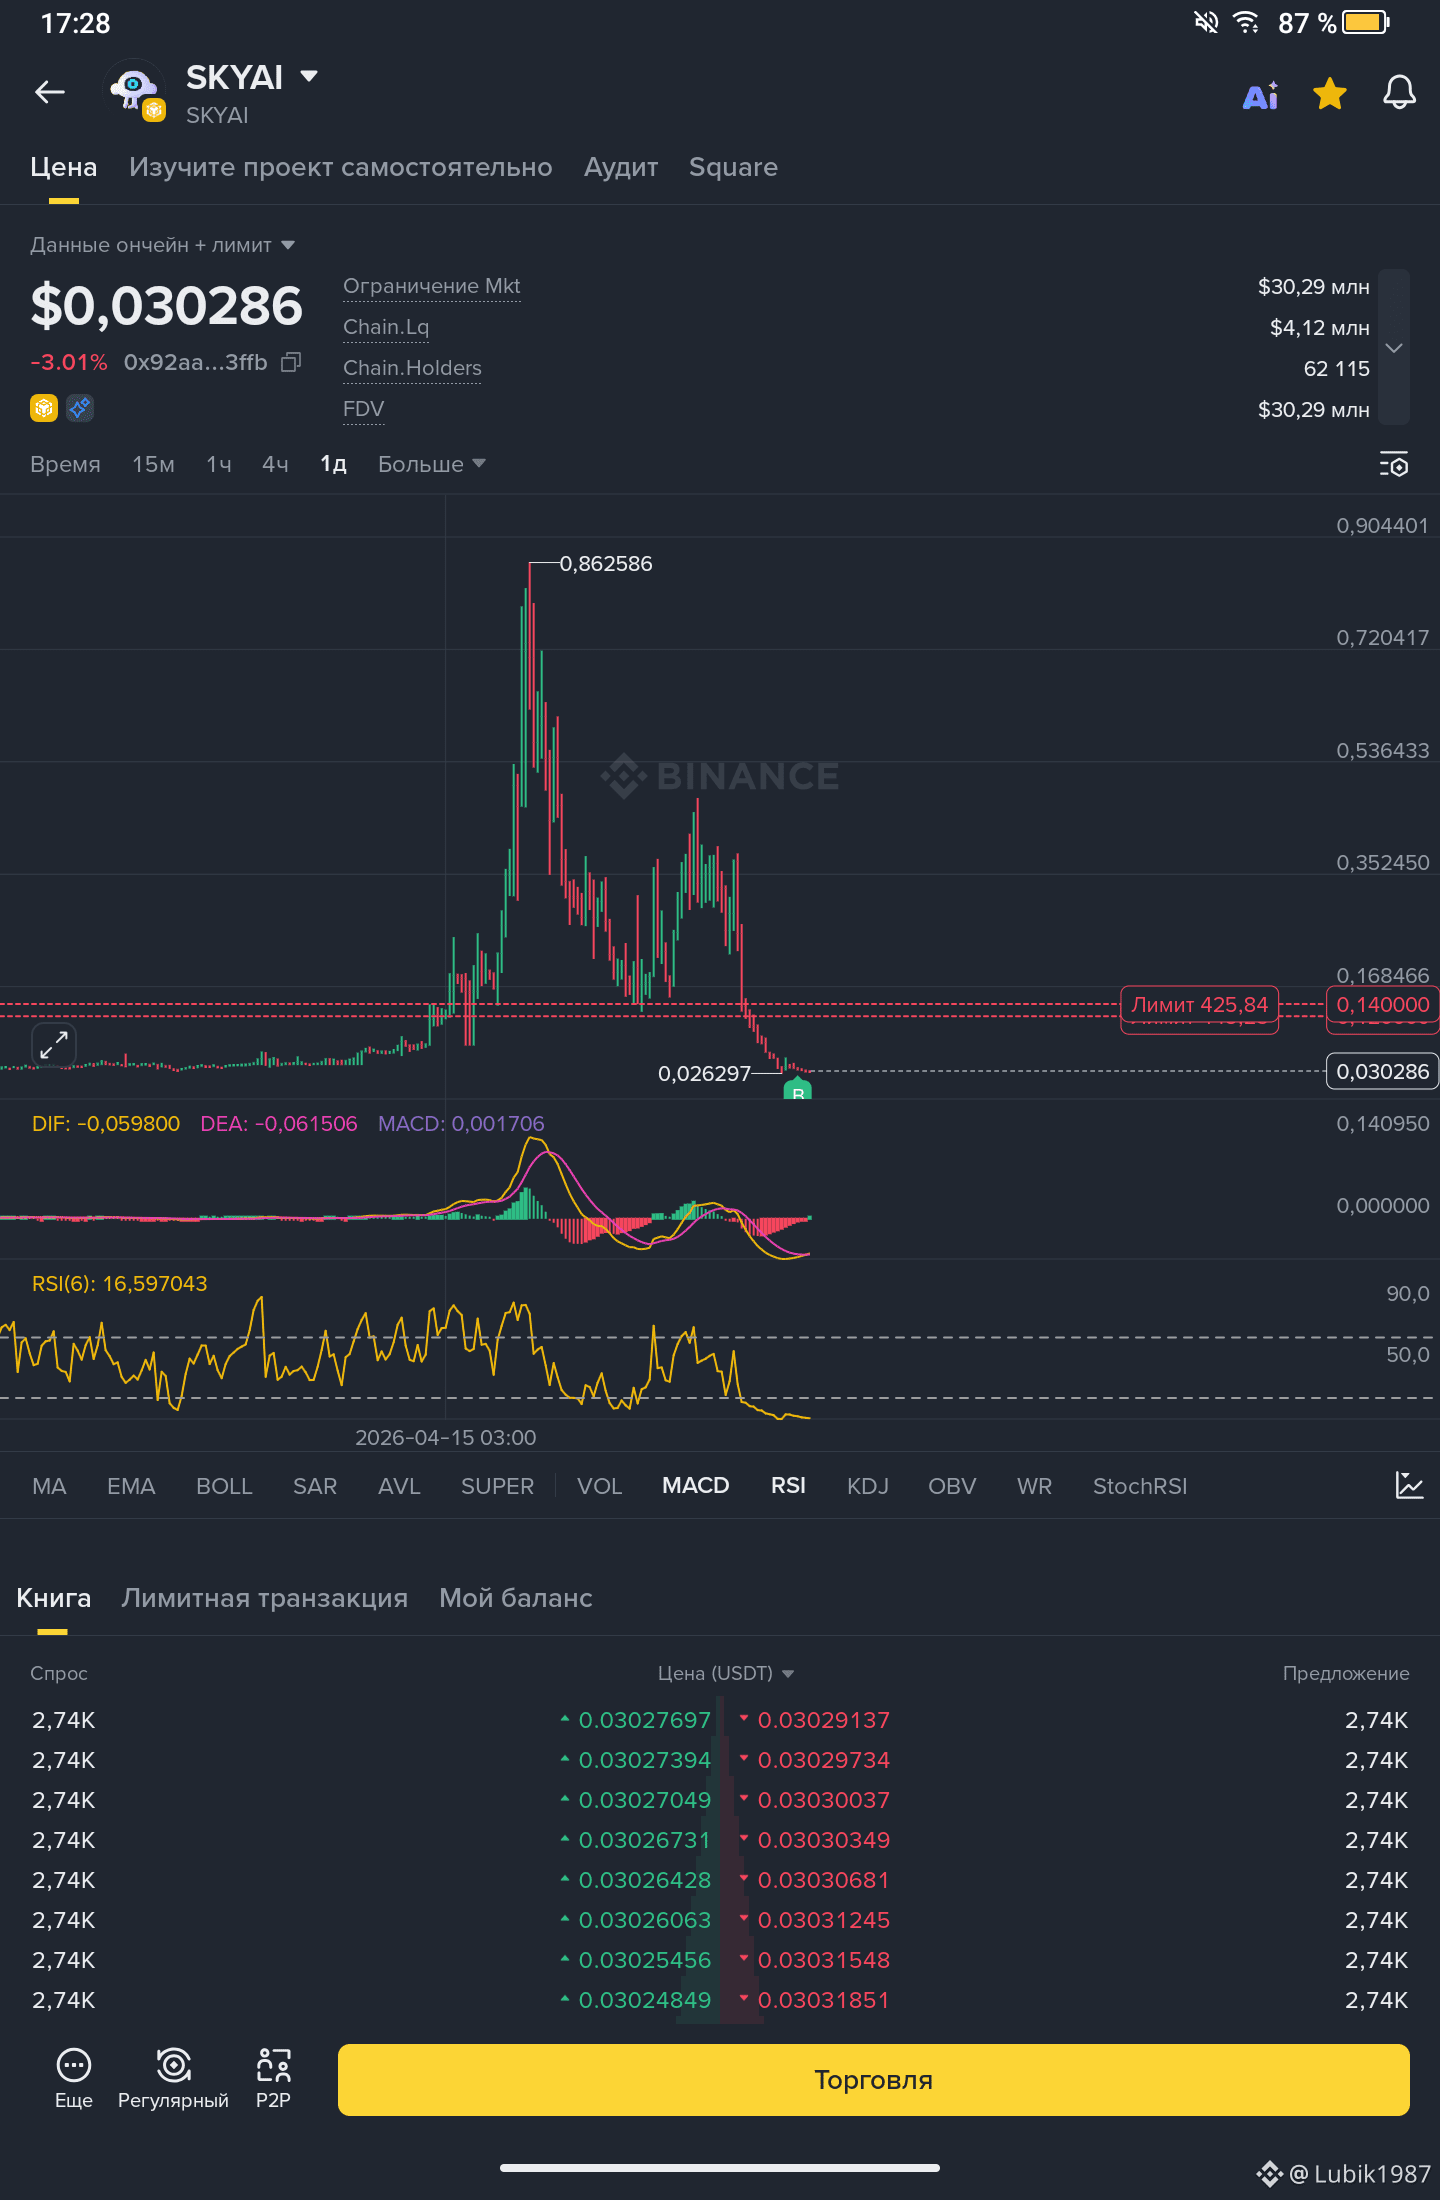
Task: Tap RSI(6): 16,597043 legend
Action: click(120, 1284)
